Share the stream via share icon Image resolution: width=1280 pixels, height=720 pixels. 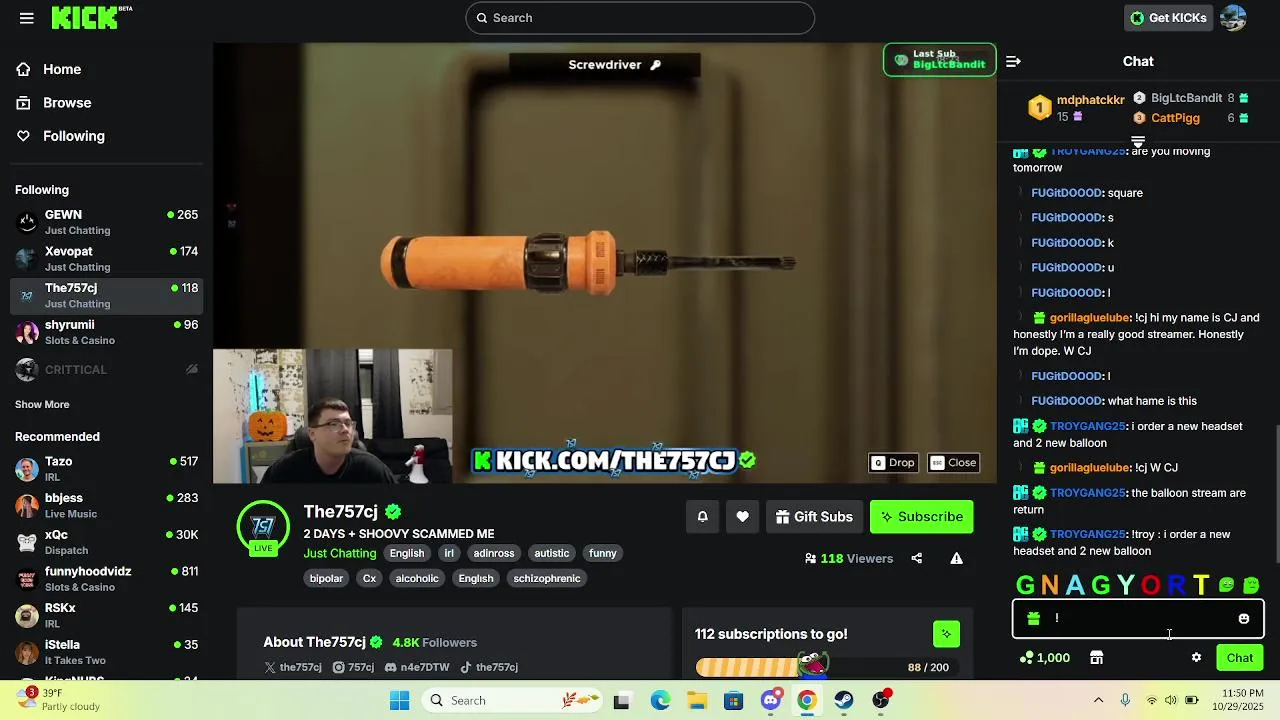(916, 559)
